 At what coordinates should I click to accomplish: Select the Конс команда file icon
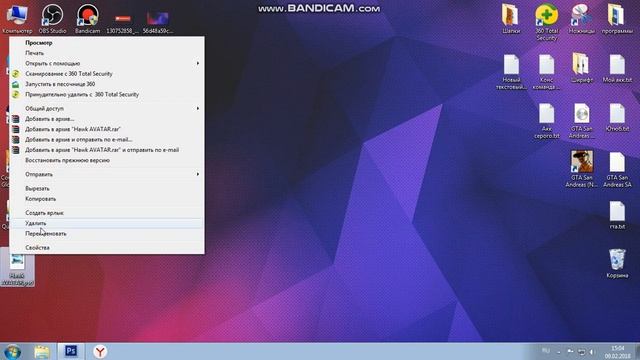547,72
